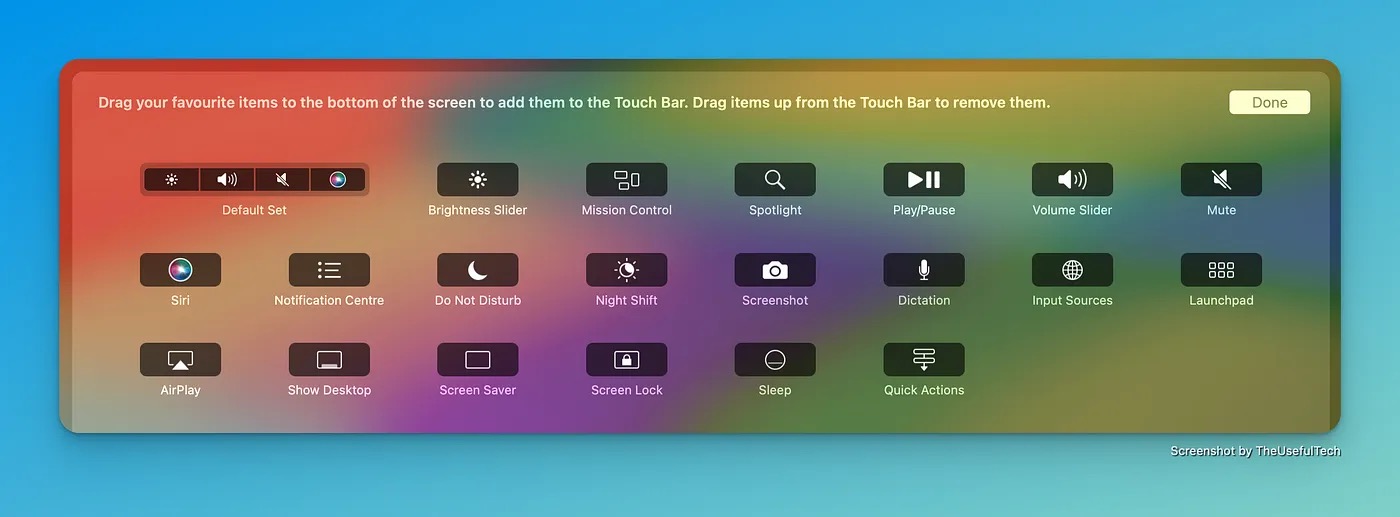Click brightness icon in Default Set
Viewport: 1400px width, 517px height.
coord(172,180)
